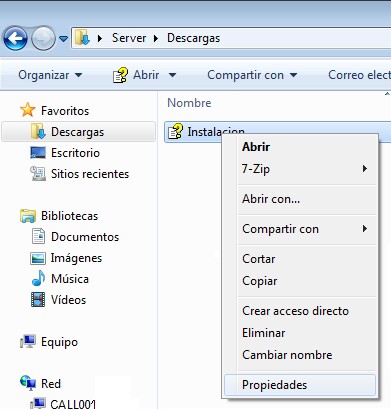The width and height of the screenshot is (391, 411).
Task: Open Propiedades from the context menu
Action: pyautogui.click(x=300, y=385)
